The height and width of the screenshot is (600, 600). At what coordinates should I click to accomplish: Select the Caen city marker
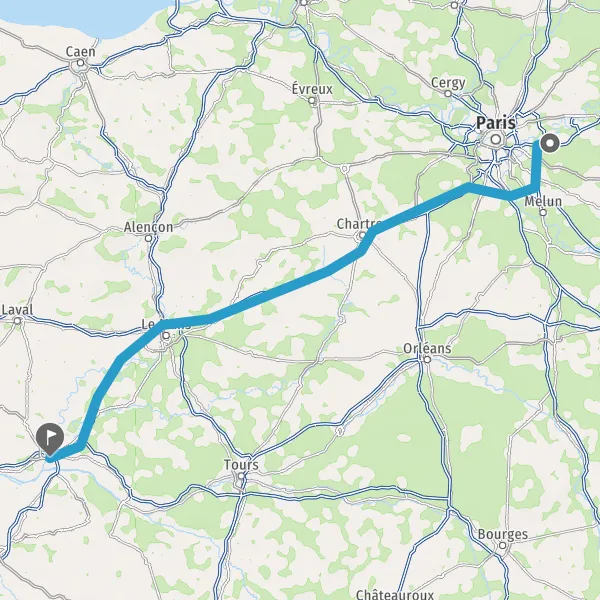(x=80, y=62)
